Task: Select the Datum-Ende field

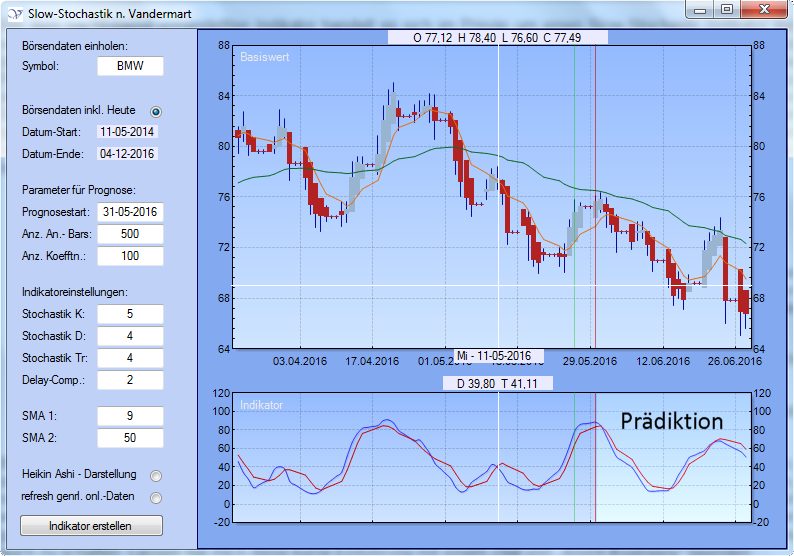Action: point(127,154)
